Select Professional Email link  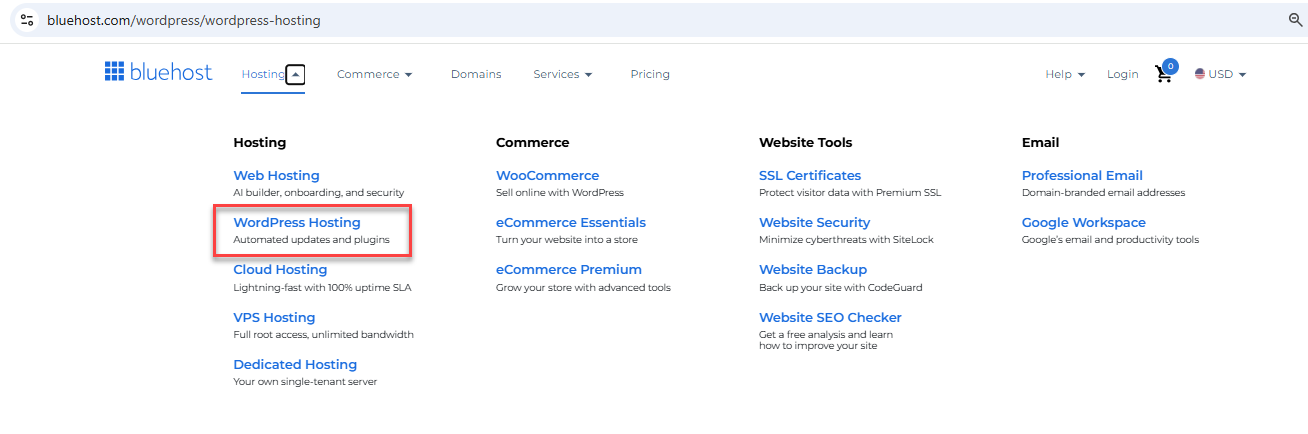coord(1082,175)
